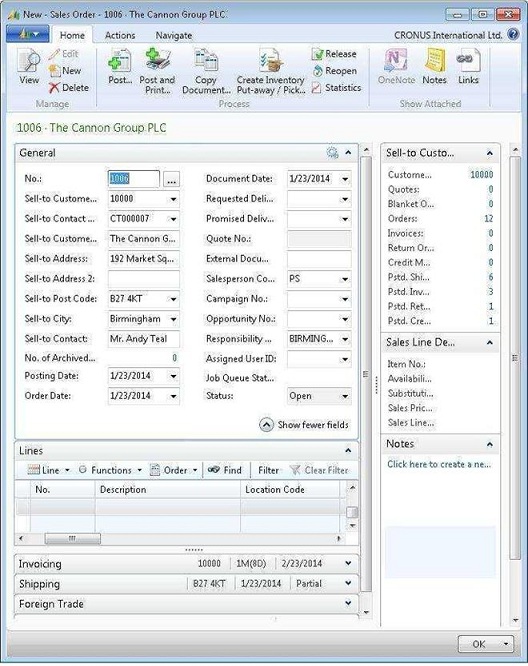The width and height of the screenshot is (528, 666).
Task: Click Find binoculars in Lines toolbar
Action: [225, 470]
